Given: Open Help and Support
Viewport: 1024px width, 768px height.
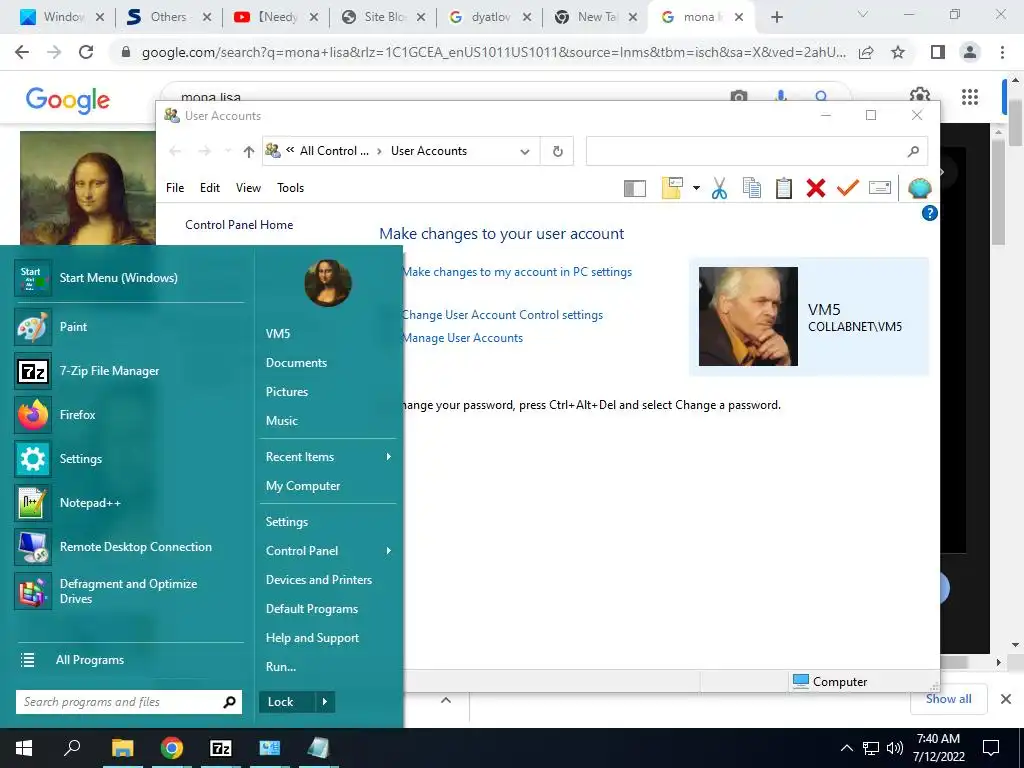Looking at the screenshot, I should (x=328, y=638).
